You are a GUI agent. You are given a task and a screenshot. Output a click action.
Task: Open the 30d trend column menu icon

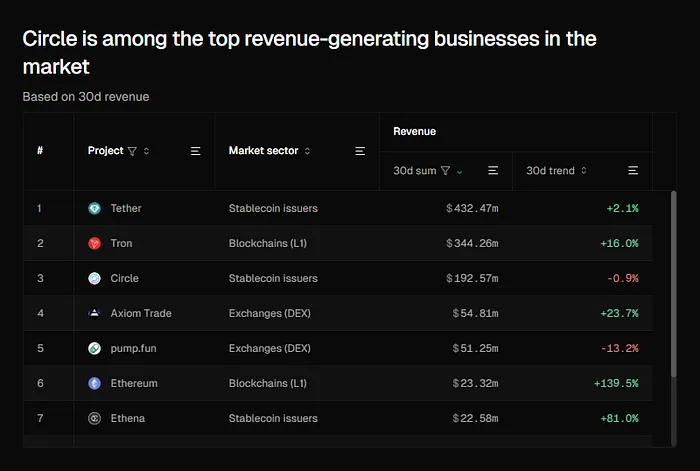click(x=633, y=171)
